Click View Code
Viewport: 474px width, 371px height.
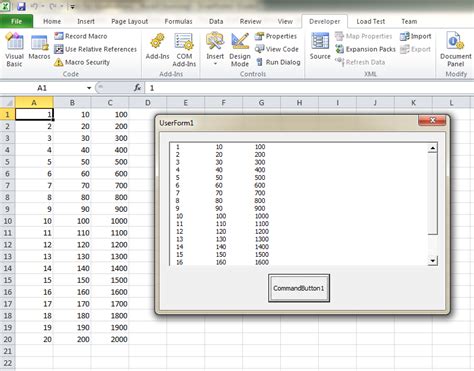(277, 49)
